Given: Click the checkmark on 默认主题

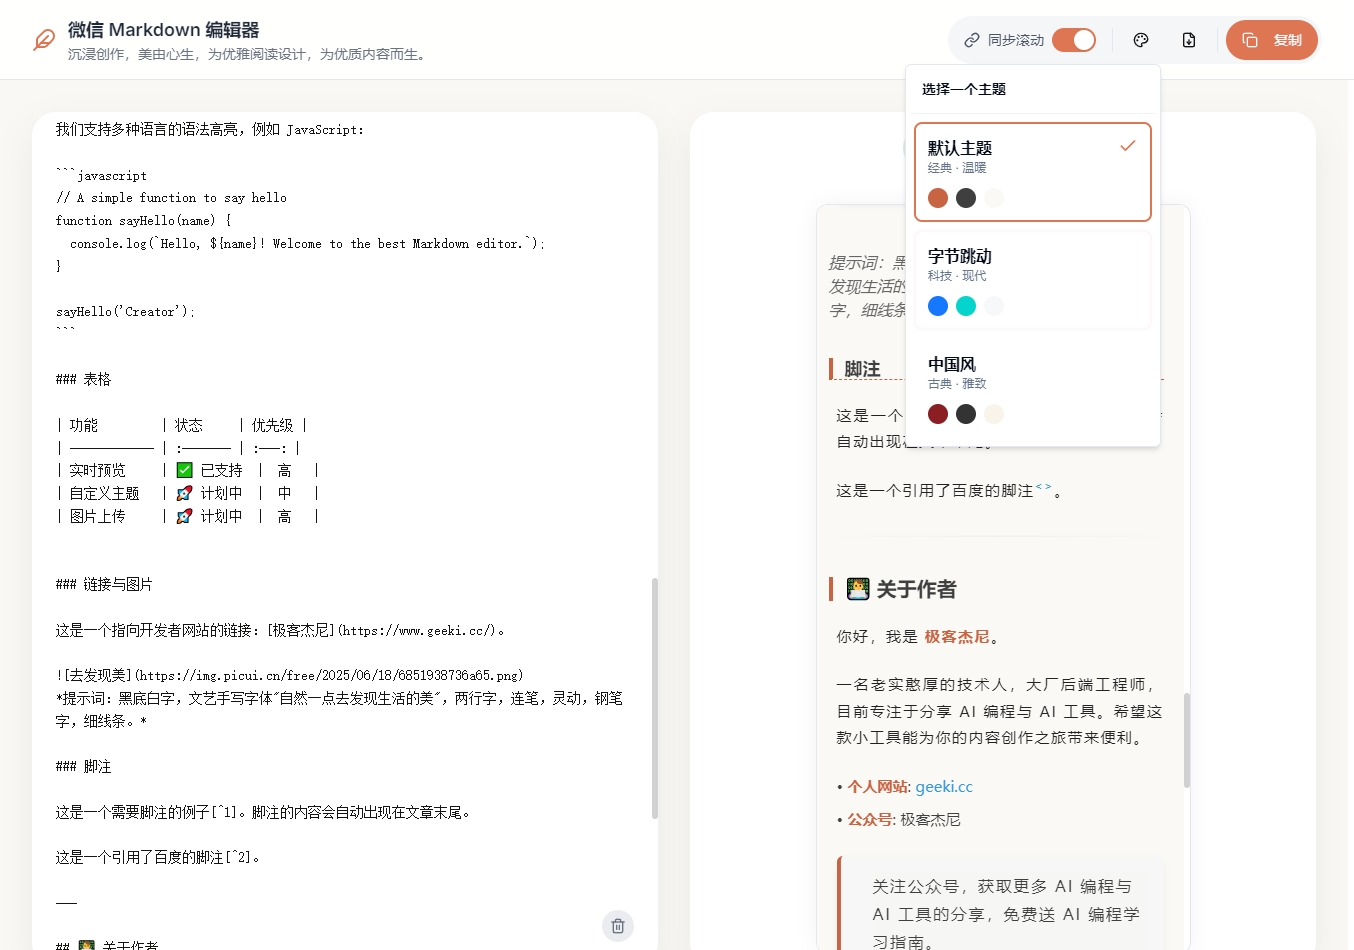Looking at the screenshot, I should point(1128,146).
